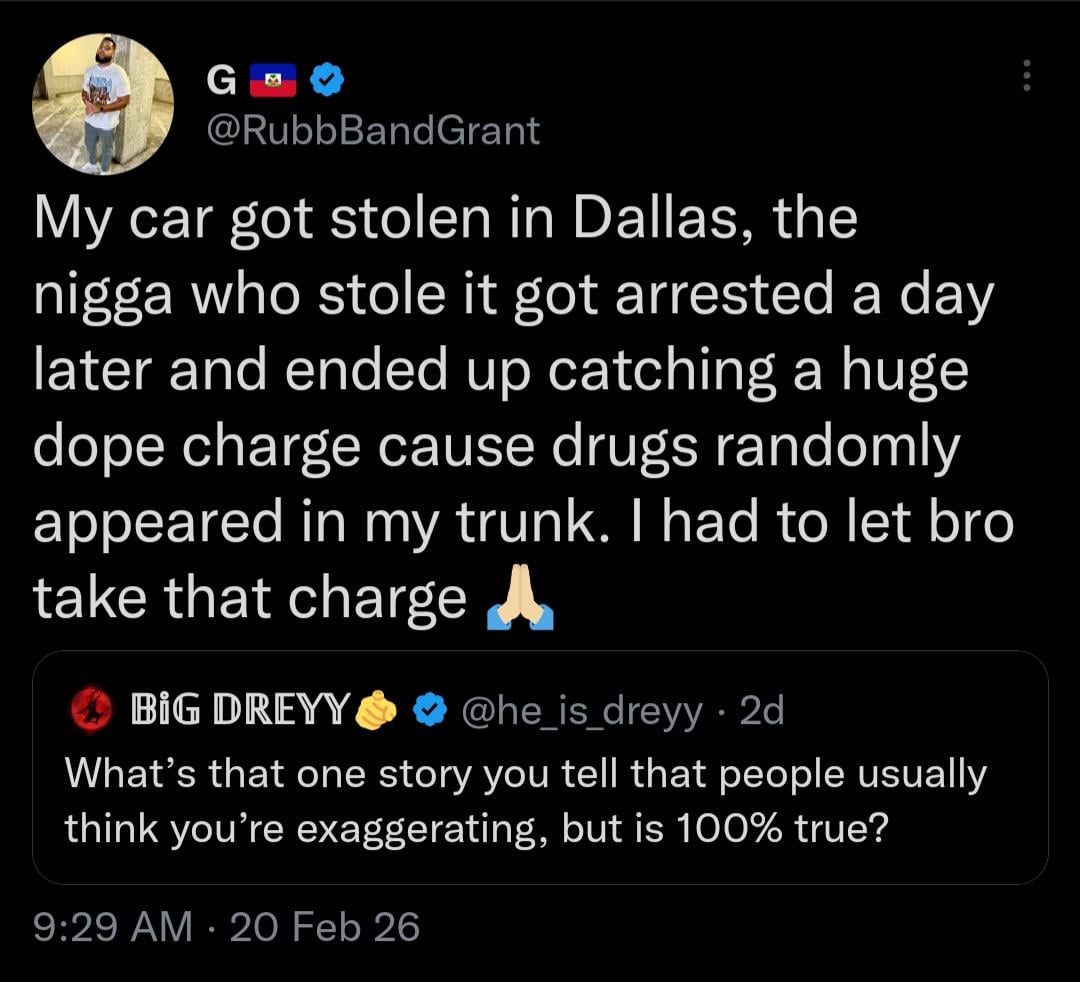Click the Haiti flag emoji beside the name

[x=272, y=80]
